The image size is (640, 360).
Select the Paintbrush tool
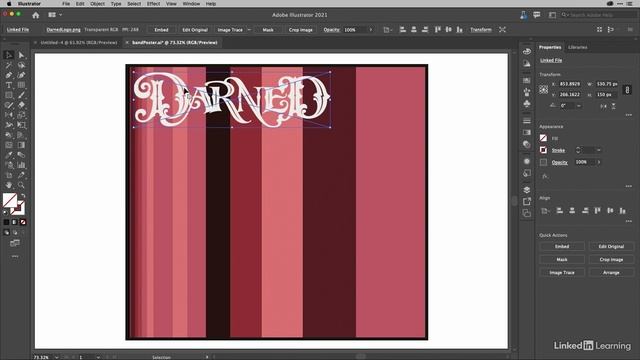[21, 95]
